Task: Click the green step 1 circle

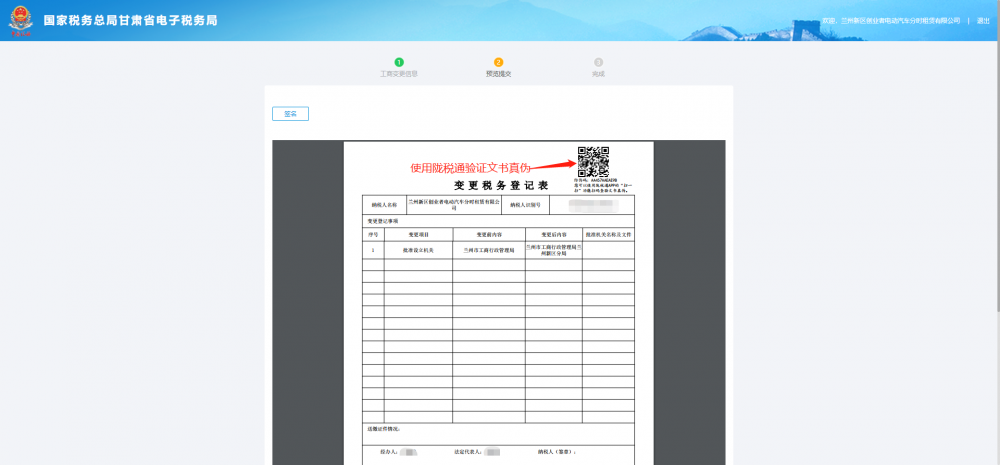Action: point(399,62)
